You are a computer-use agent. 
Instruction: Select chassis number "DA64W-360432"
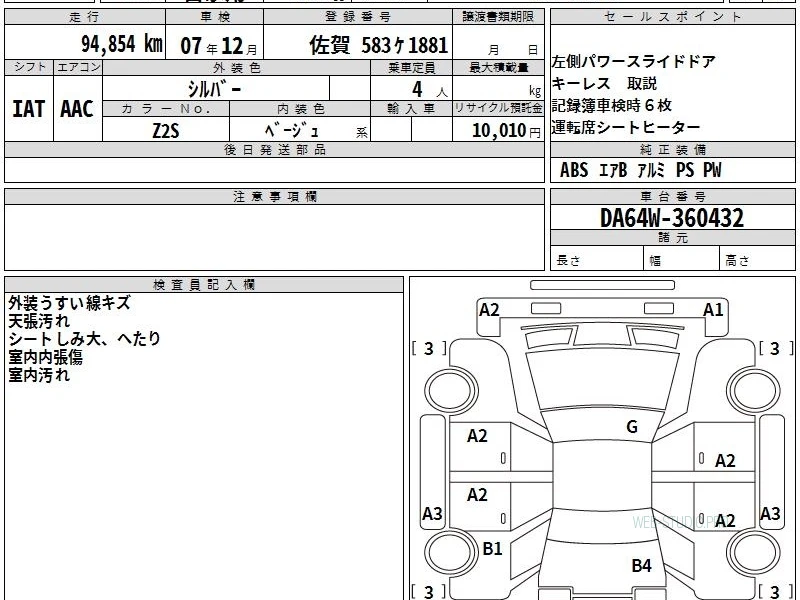coord(672,218)
